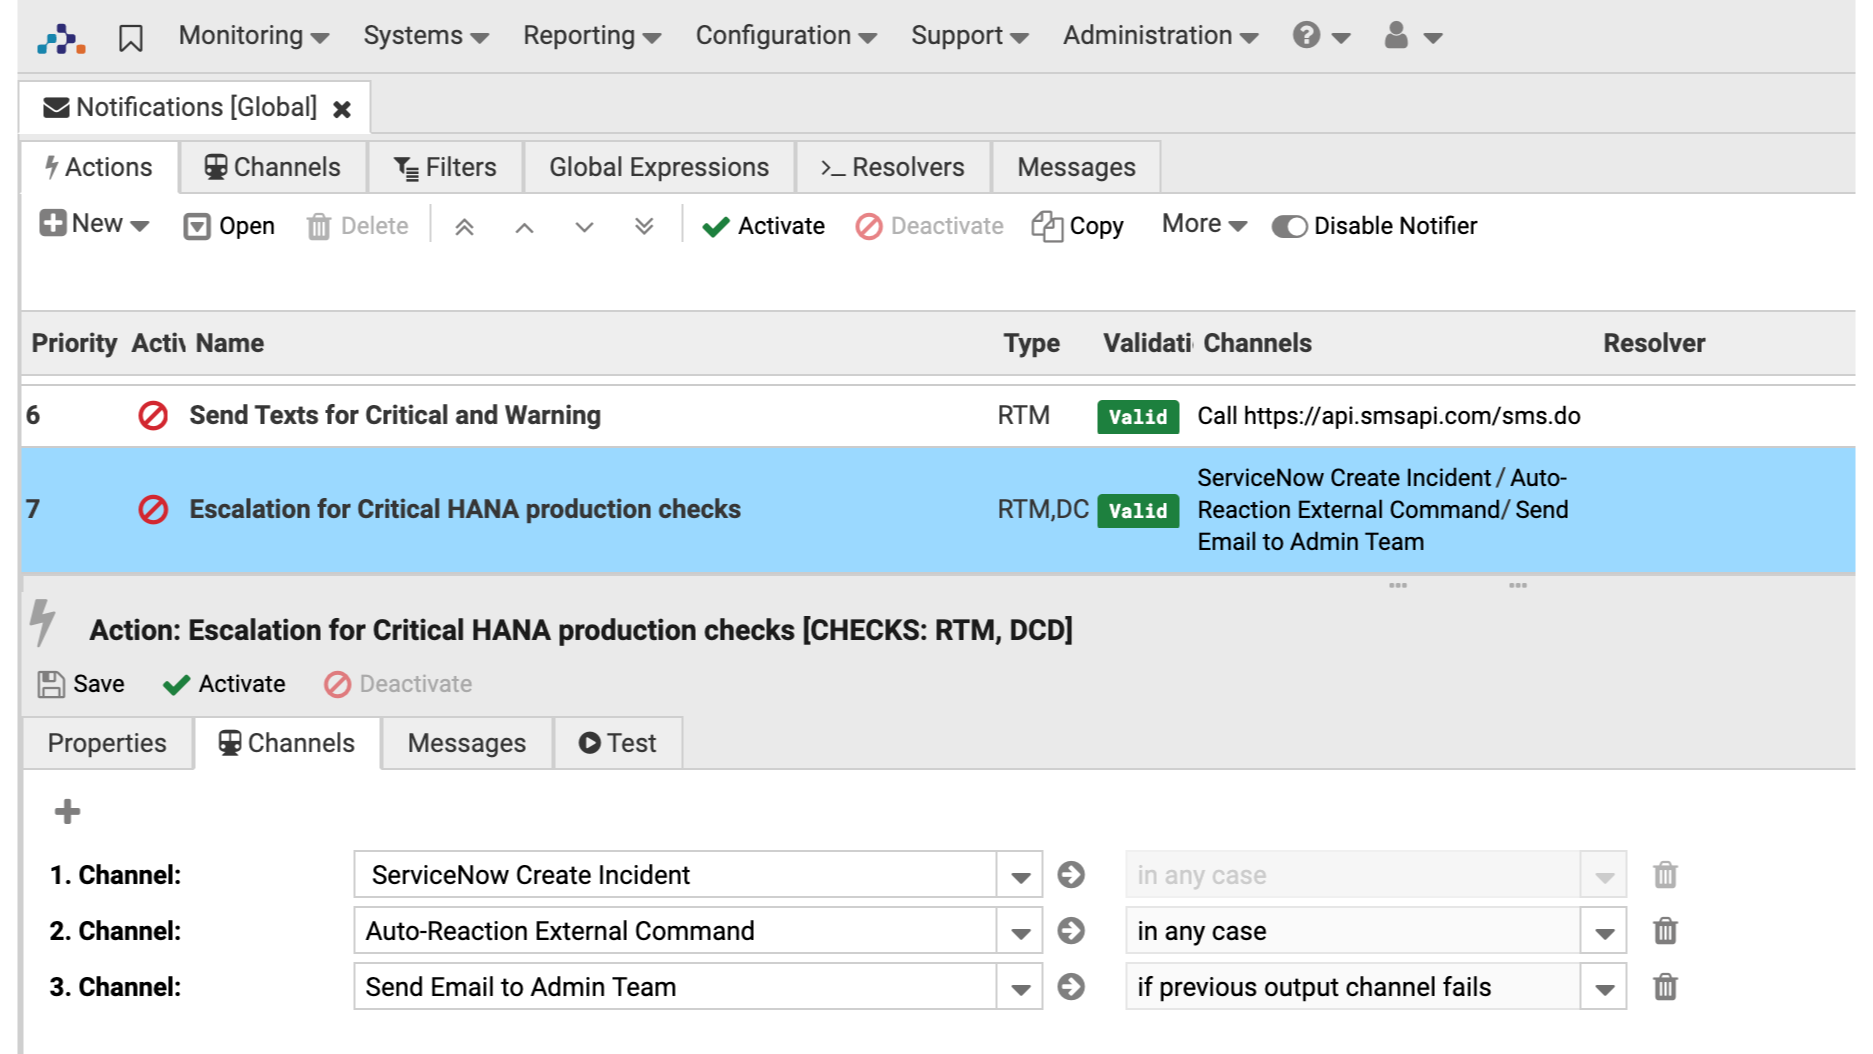Click the Channels column header
Image resolution: width=1873 pixels, height=1054 pixels.
pyautogui.click(x=1257, y=343)
